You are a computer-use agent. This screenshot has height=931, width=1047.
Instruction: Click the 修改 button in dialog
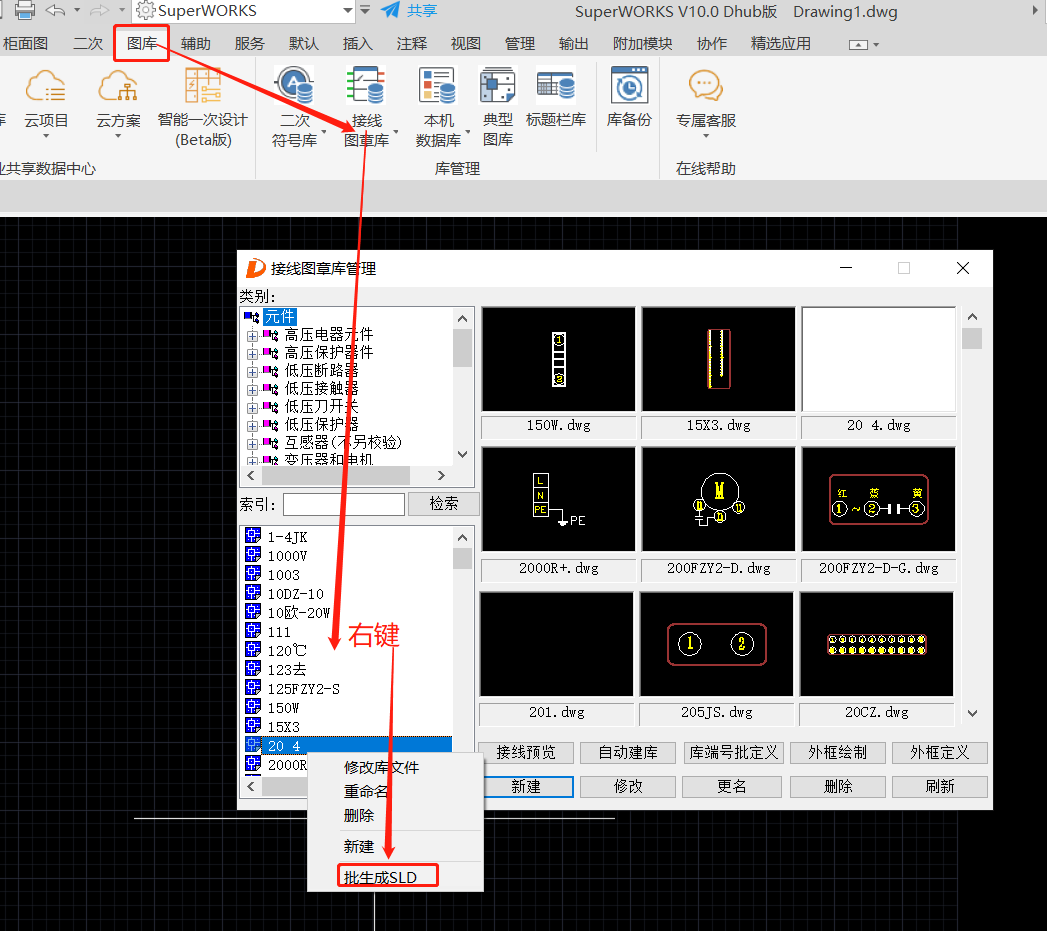point(628,787)
